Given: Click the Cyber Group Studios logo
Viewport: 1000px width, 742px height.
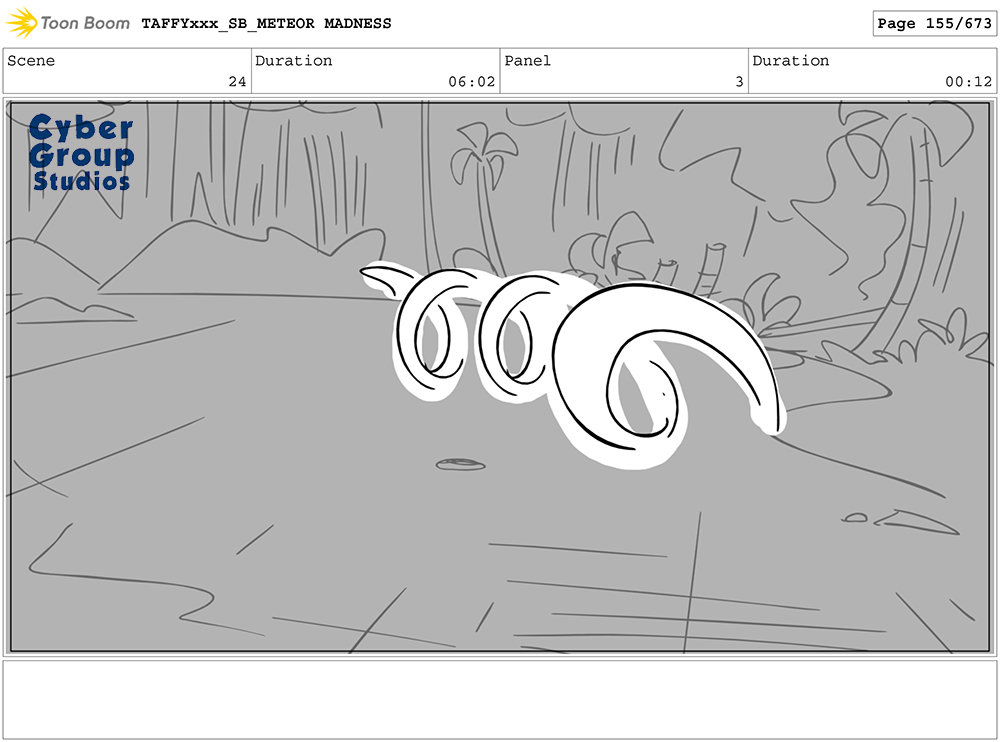Looking at the screenshot, I should pyautogui.click(x=81, y=152).
